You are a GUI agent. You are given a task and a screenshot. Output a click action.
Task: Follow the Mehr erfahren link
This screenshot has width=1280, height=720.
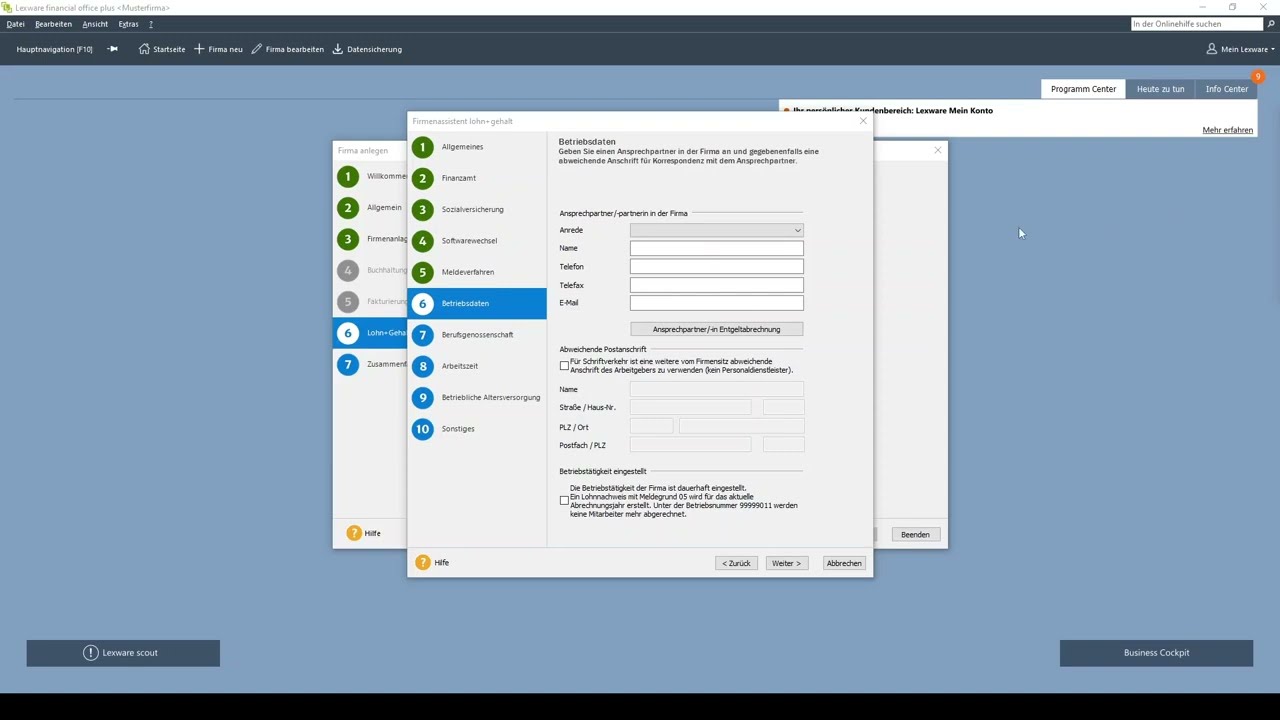[1227, 130]
